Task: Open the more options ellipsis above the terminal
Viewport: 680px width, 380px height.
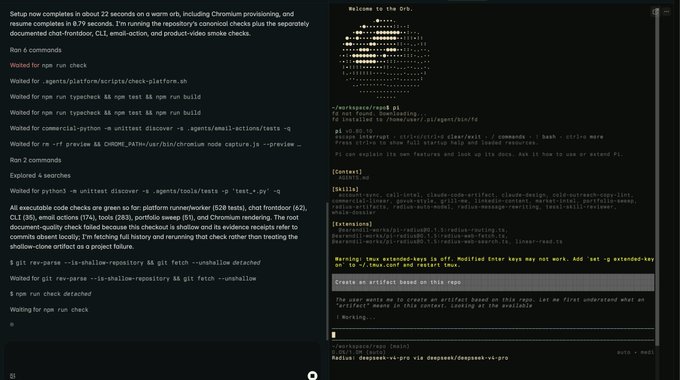Action: pyautogui.click(x=667, y=12)
